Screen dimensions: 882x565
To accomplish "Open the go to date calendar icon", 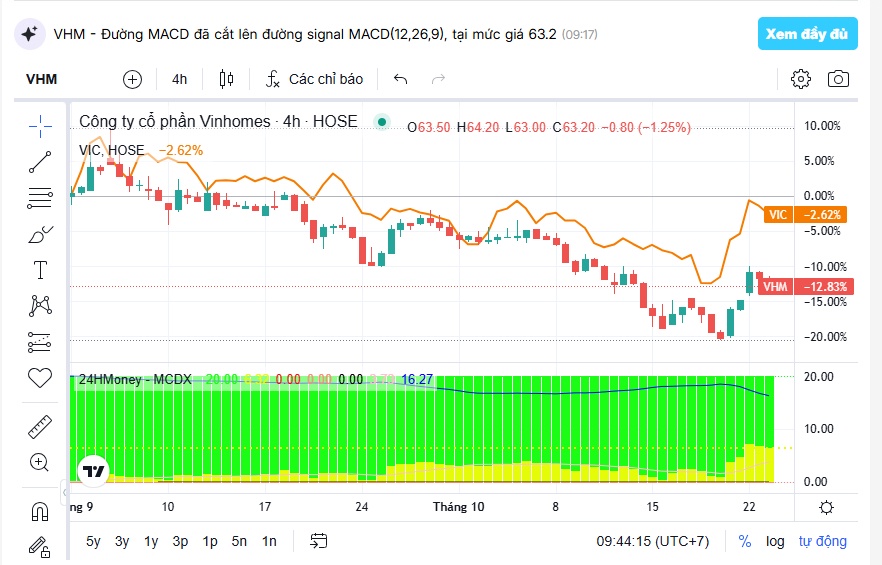I will [318, 541].
